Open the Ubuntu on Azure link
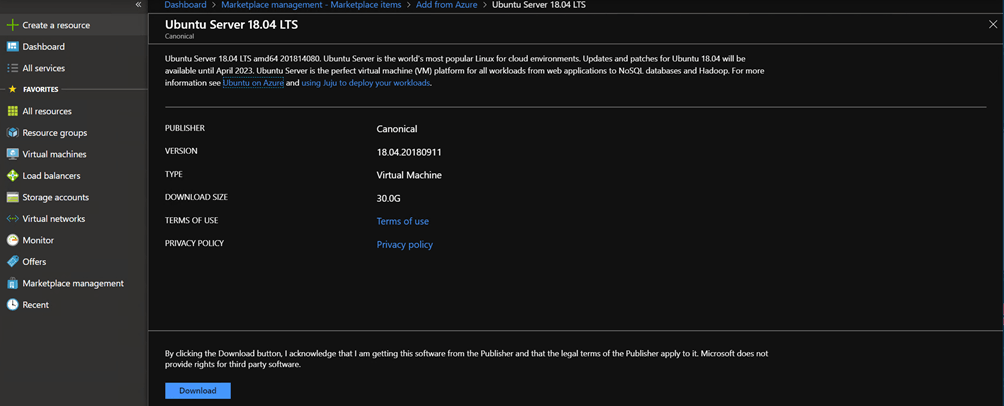Image resolution: width=1004 pixels, height=406 pixels. (x=253, y=83)
